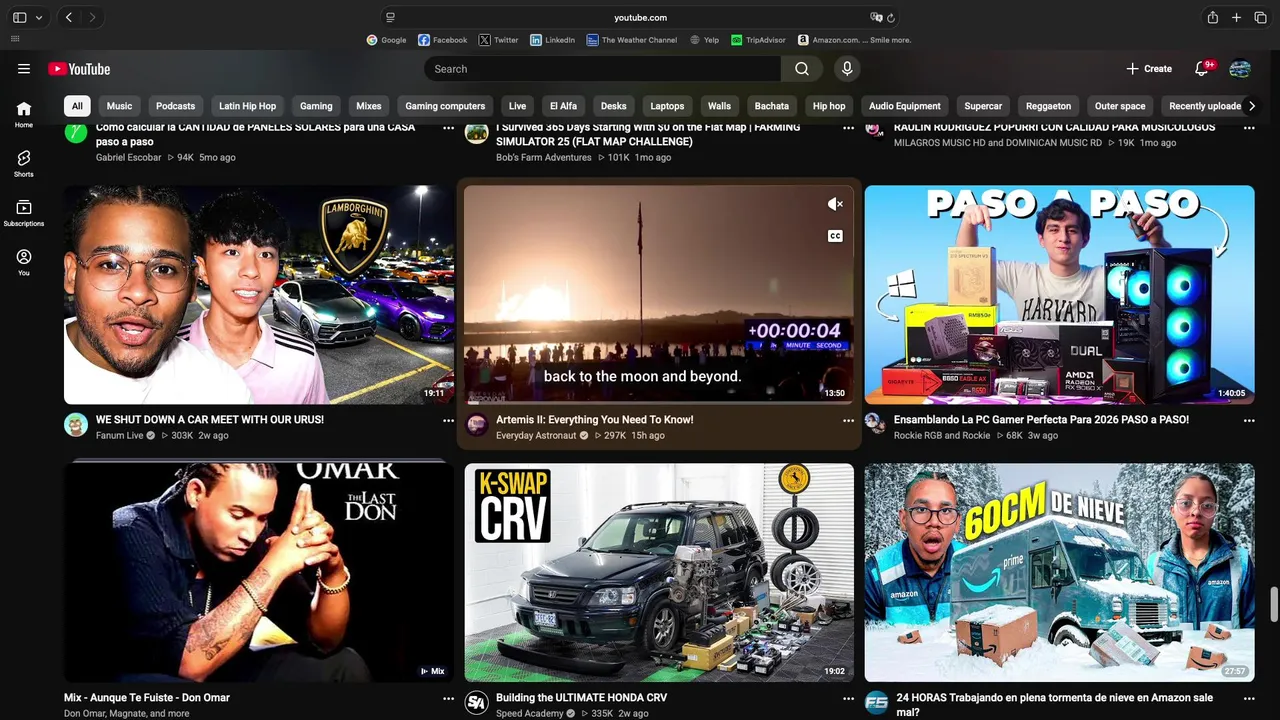Go back in Safari
The height and width of the screenshot is (720, 1280).
tap(69, 17)
